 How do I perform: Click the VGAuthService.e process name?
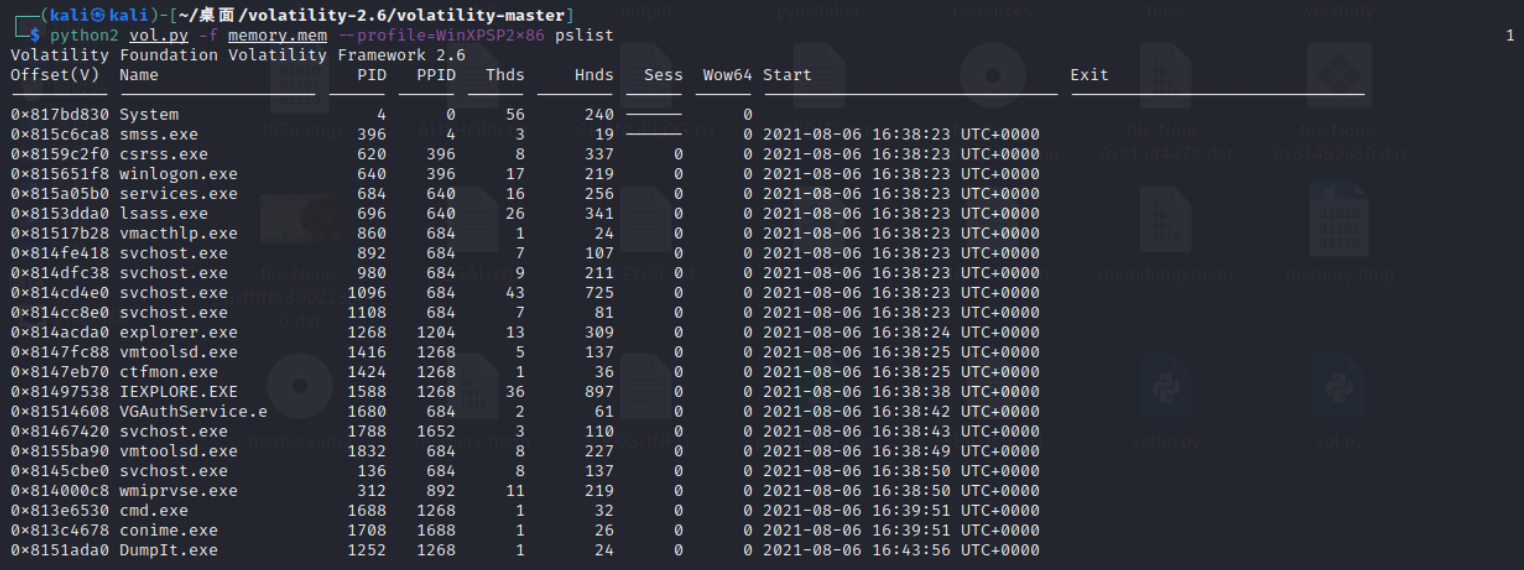[x=193, y=411]
